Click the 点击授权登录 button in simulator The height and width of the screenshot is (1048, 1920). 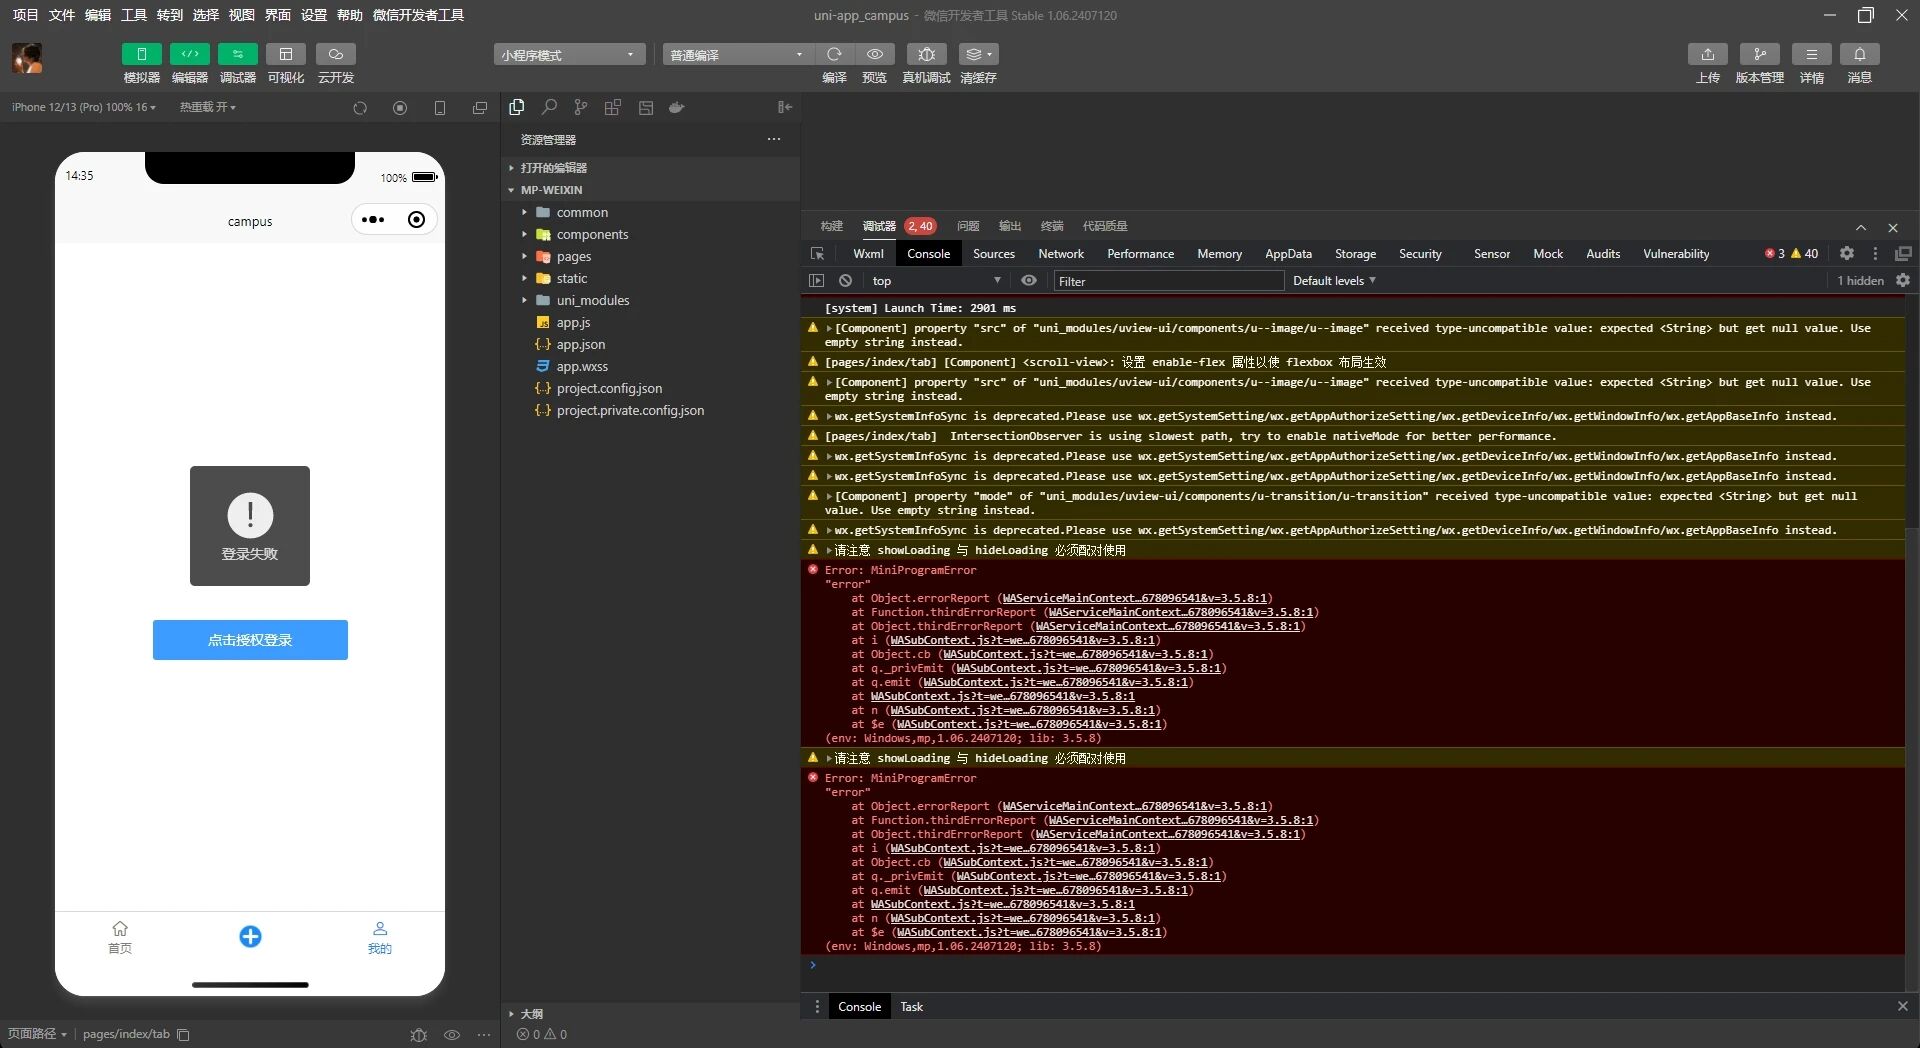(x=250, y=640)
